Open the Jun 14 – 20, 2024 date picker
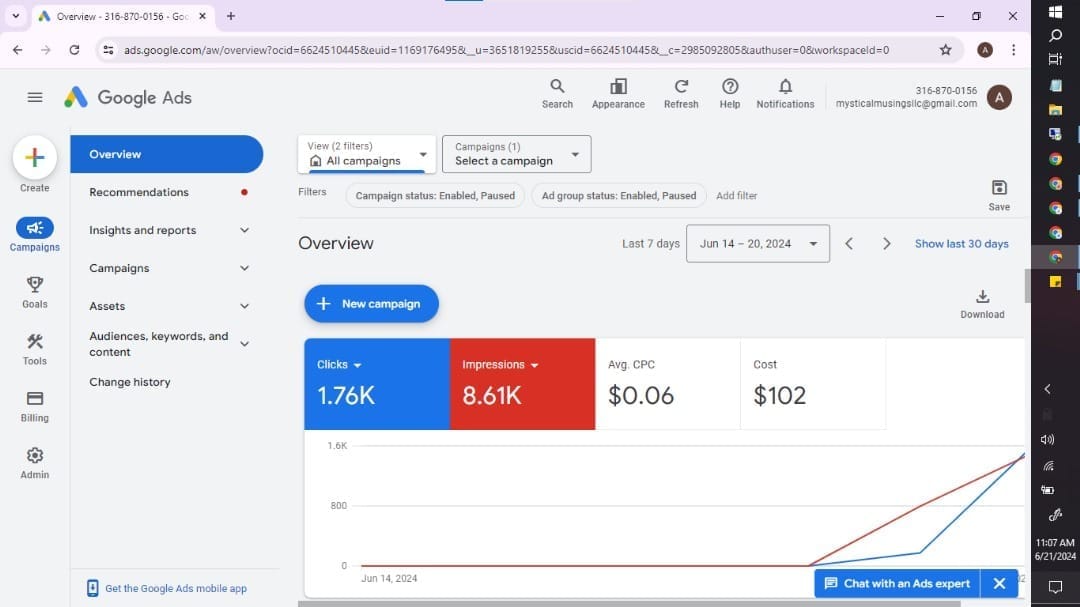 coord(758,243)
